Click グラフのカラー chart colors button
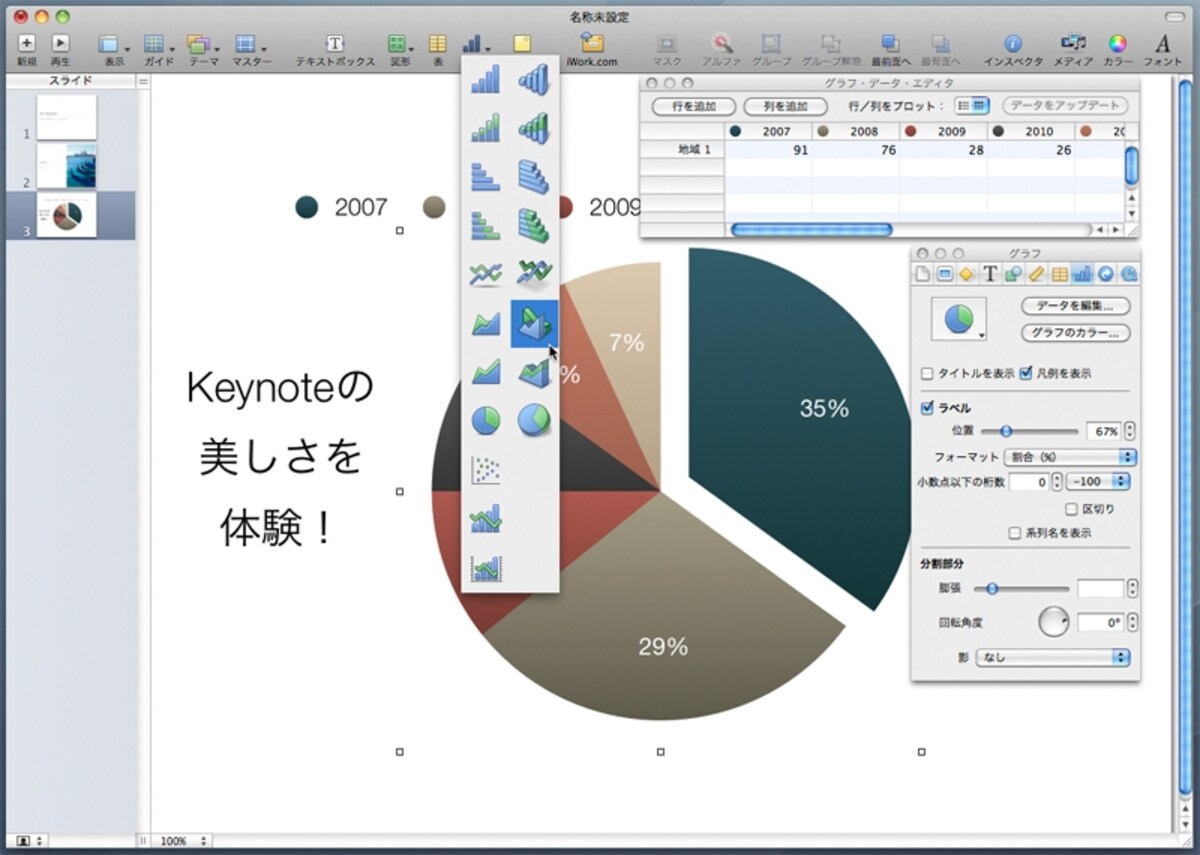This screenshot has width=1200, height=855. pos(1076,332)
